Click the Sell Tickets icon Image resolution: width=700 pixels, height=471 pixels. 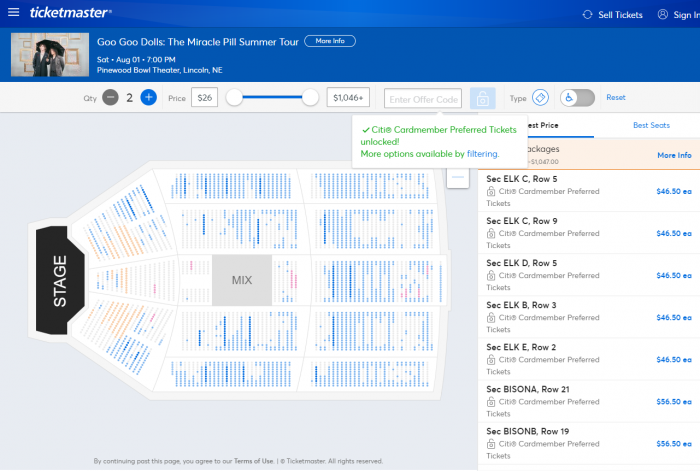coord(588,14)
